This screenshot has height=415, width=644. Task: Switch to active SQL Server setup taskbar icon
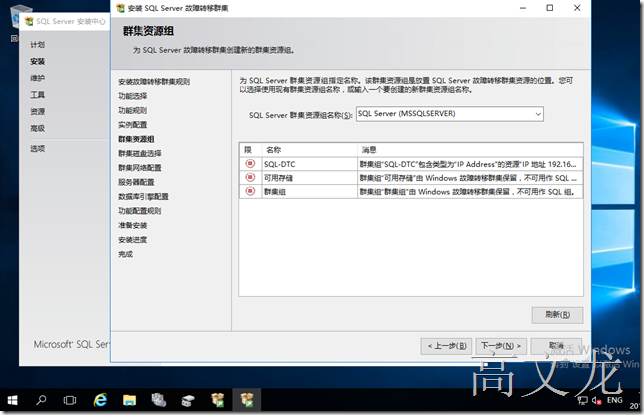click(247, 400)
